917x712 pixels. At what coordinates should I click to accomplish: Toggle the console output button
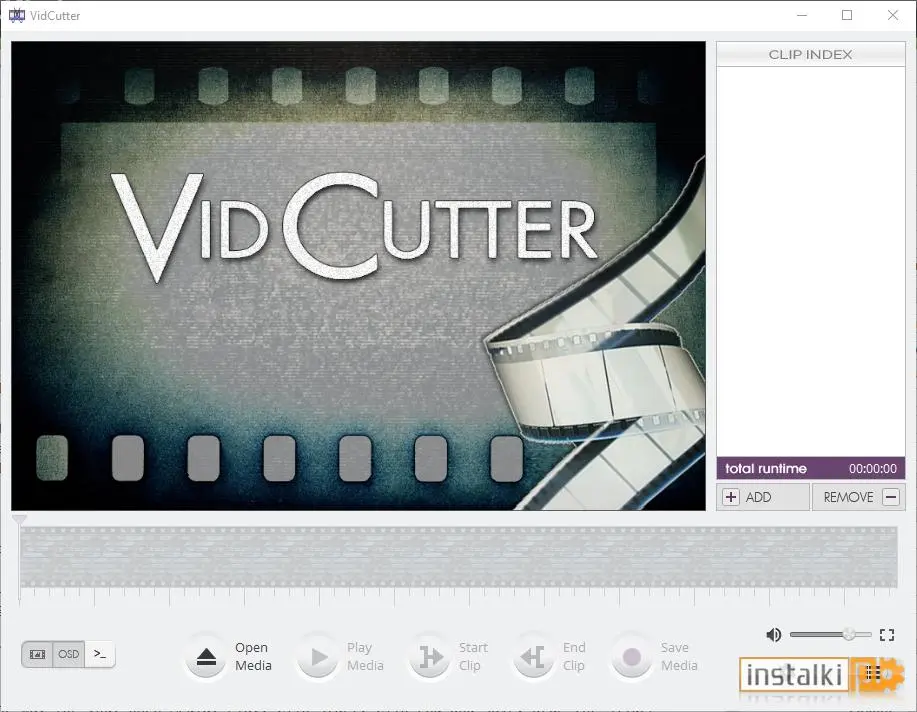pyautogui.click(x=100, y=654)
